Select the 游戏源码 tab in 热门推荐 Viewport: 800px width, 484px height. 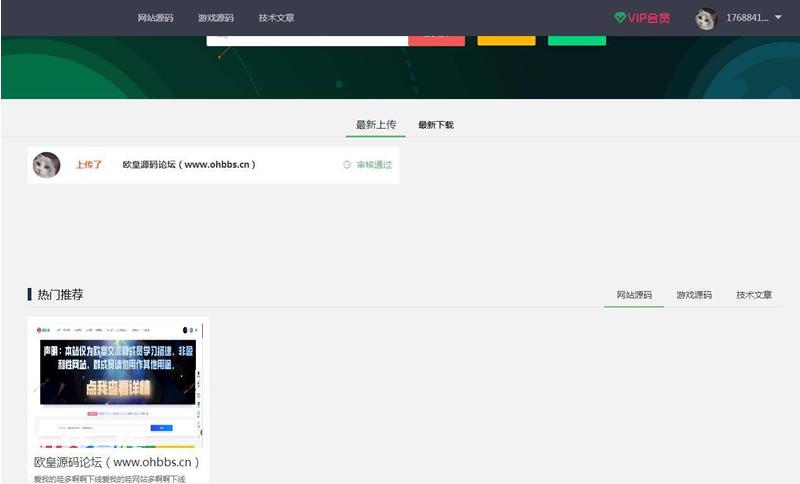tap(694, 295)
